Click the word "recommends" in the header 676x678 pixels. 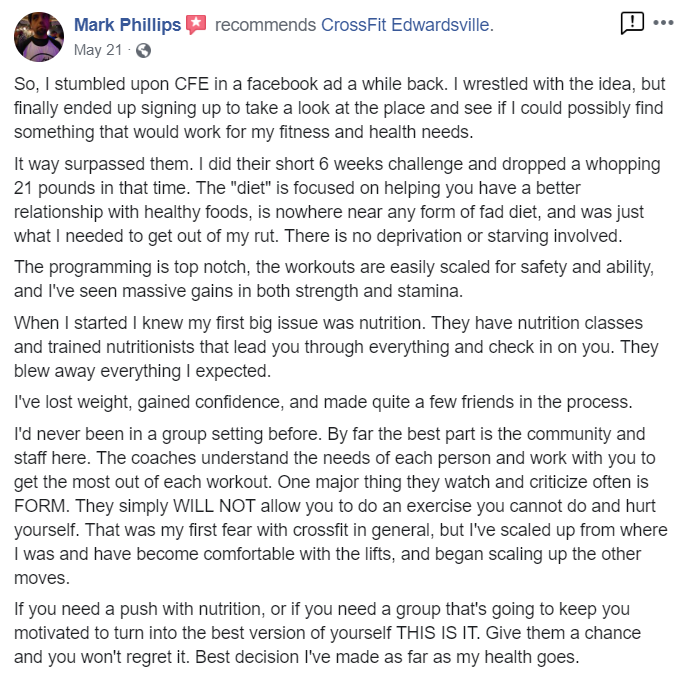point(266,25)
